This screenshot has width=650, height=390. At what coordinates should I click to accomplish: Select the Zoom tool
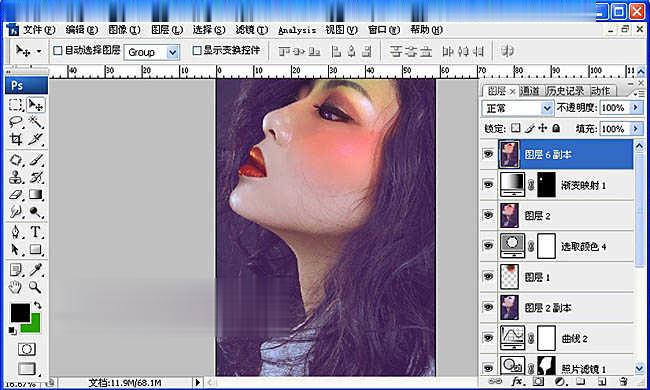(x=36, y=287)
